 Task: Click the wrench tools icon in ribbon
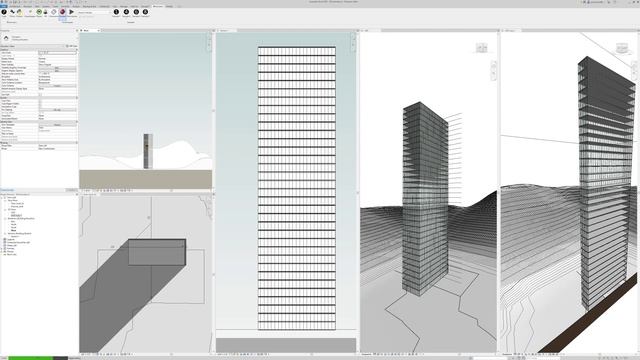12,12
